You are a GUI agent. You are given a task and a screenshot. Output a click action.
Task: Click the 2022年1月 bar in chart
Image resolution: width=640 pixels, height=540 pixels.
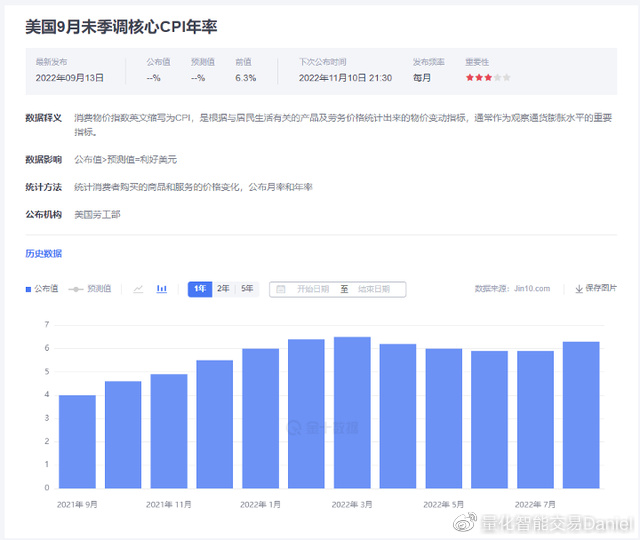(x=260, y=418)
